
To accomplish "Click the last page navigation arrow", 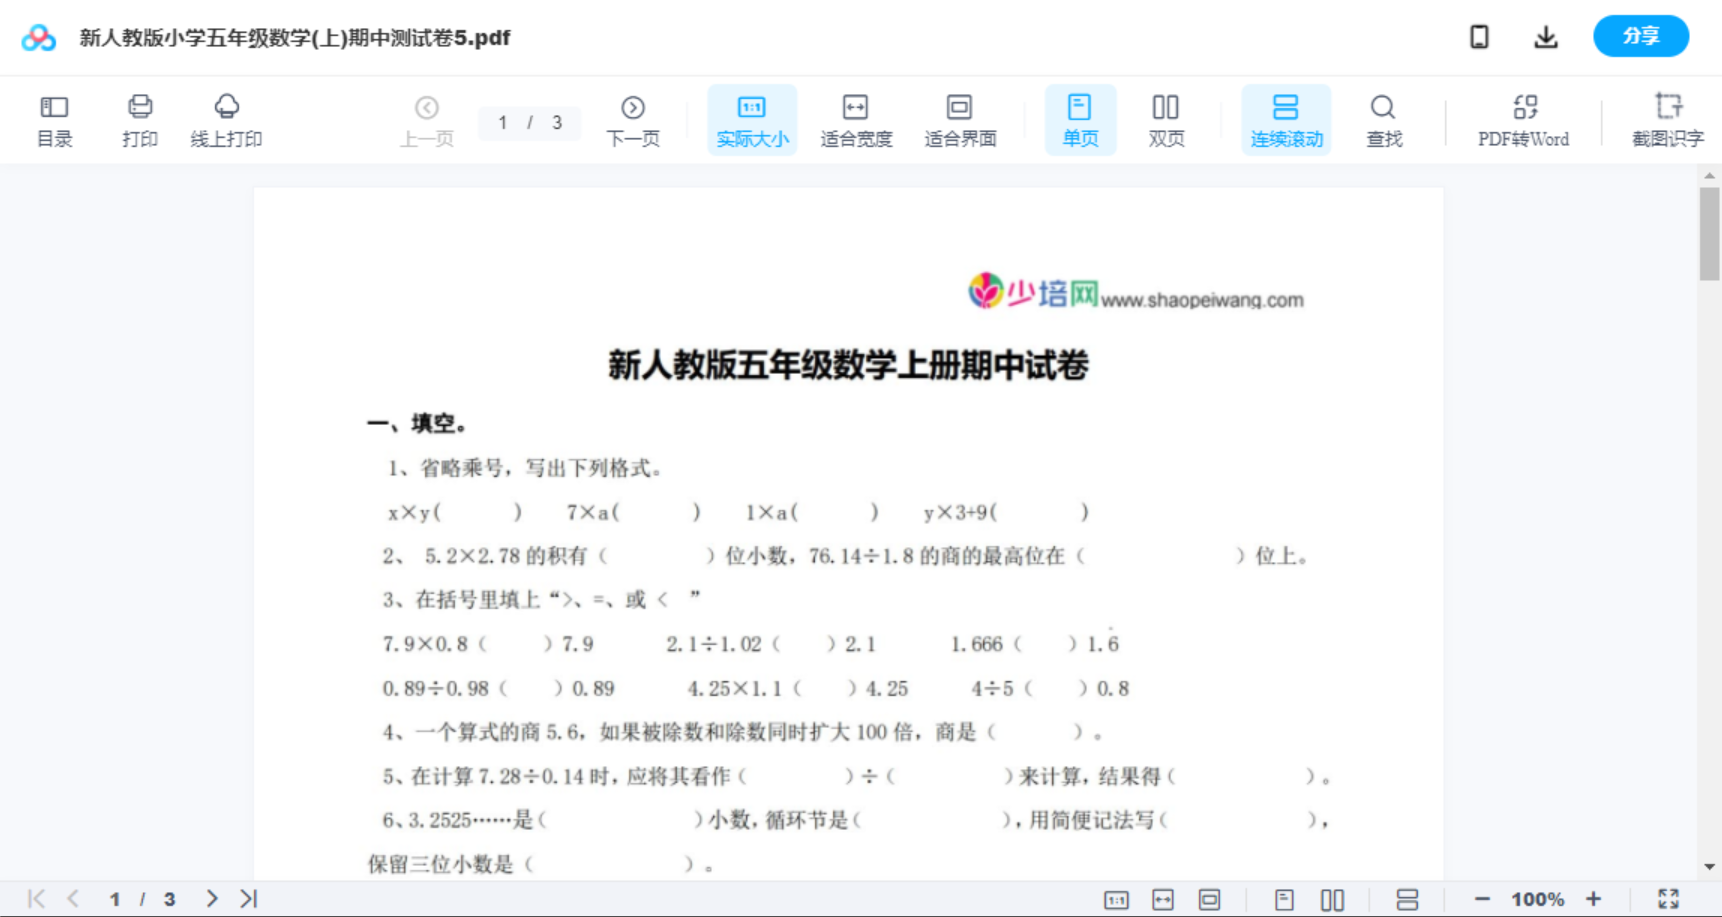I will 247,897.
